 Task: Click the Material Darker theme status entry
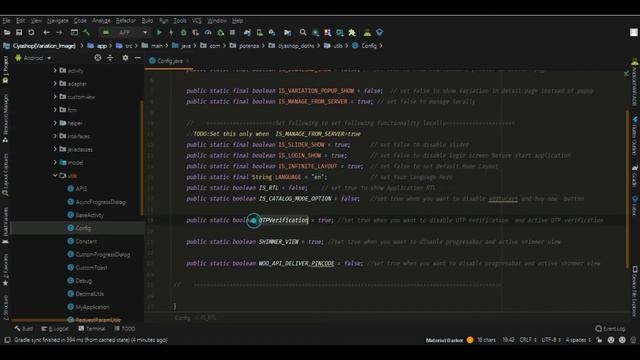coord(444,340)
